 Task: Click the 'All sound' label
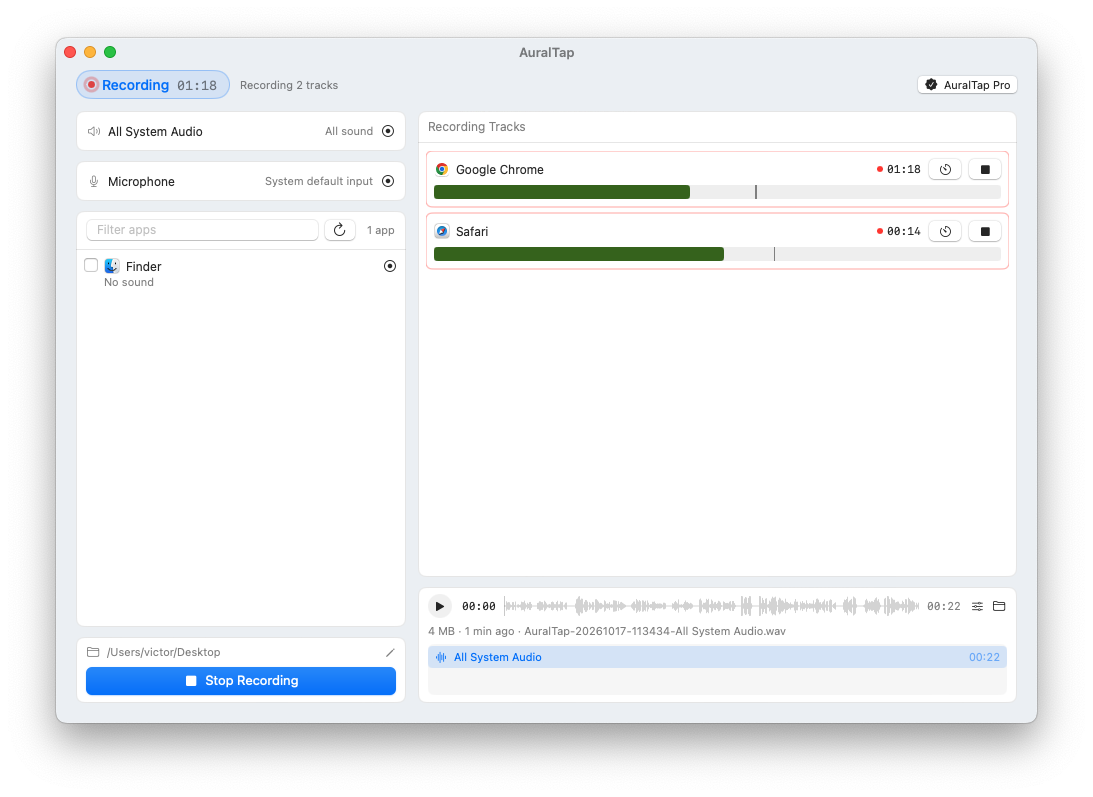point(349,131)
